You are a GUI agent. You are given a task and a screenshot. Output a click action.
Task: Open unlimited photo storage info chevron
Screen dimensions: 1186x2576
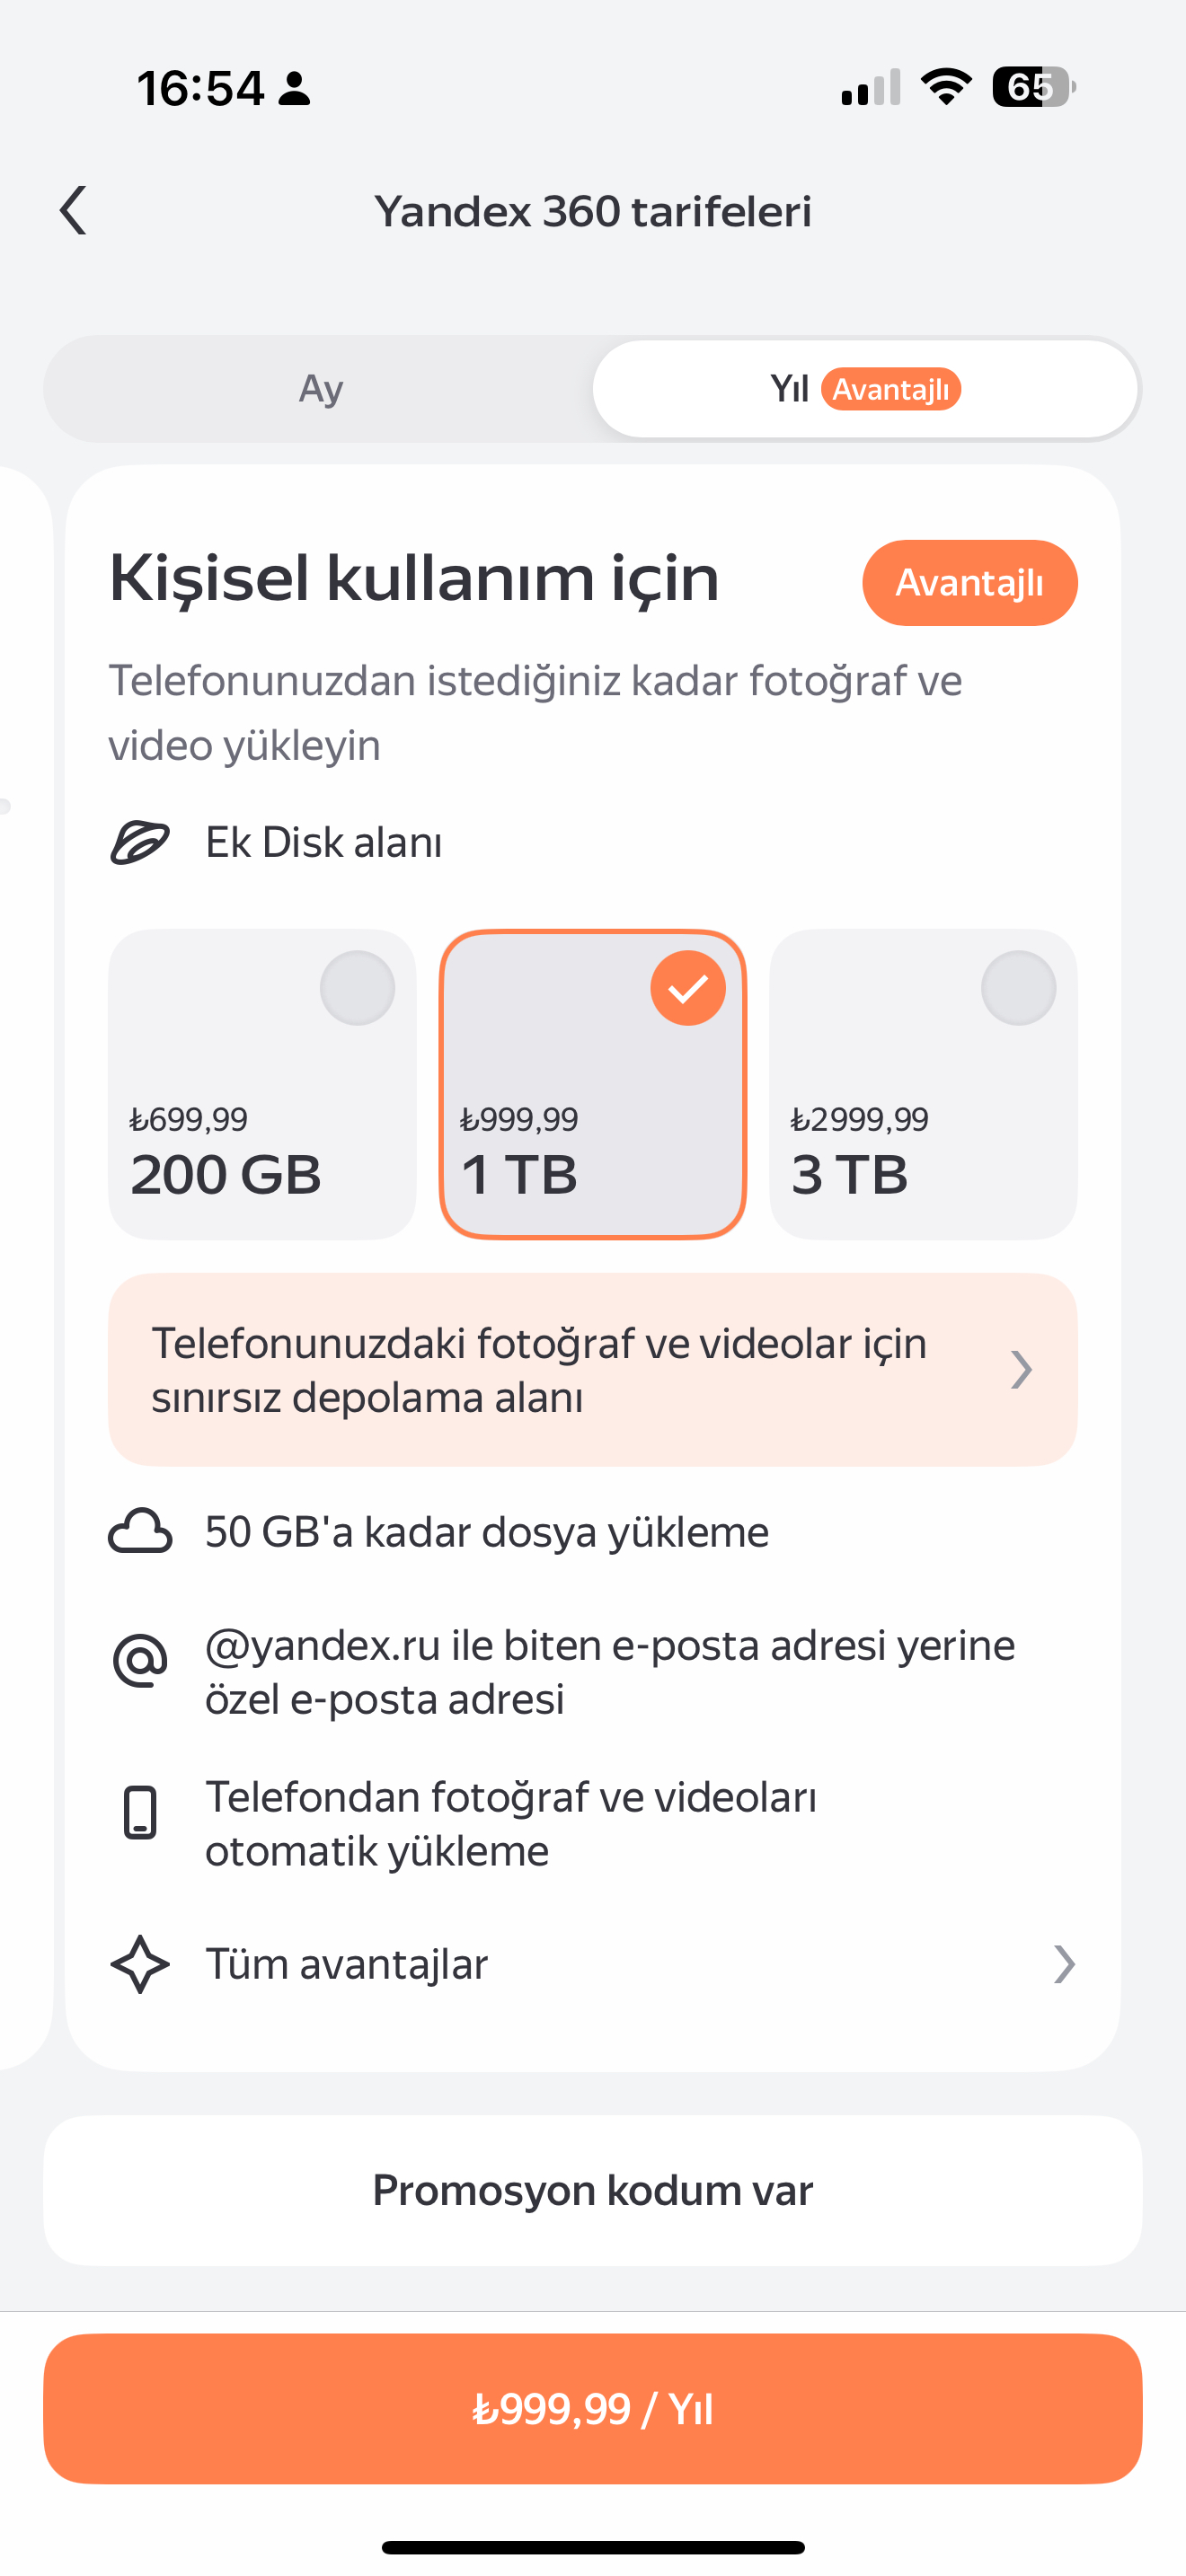tap(1020, 1370)
